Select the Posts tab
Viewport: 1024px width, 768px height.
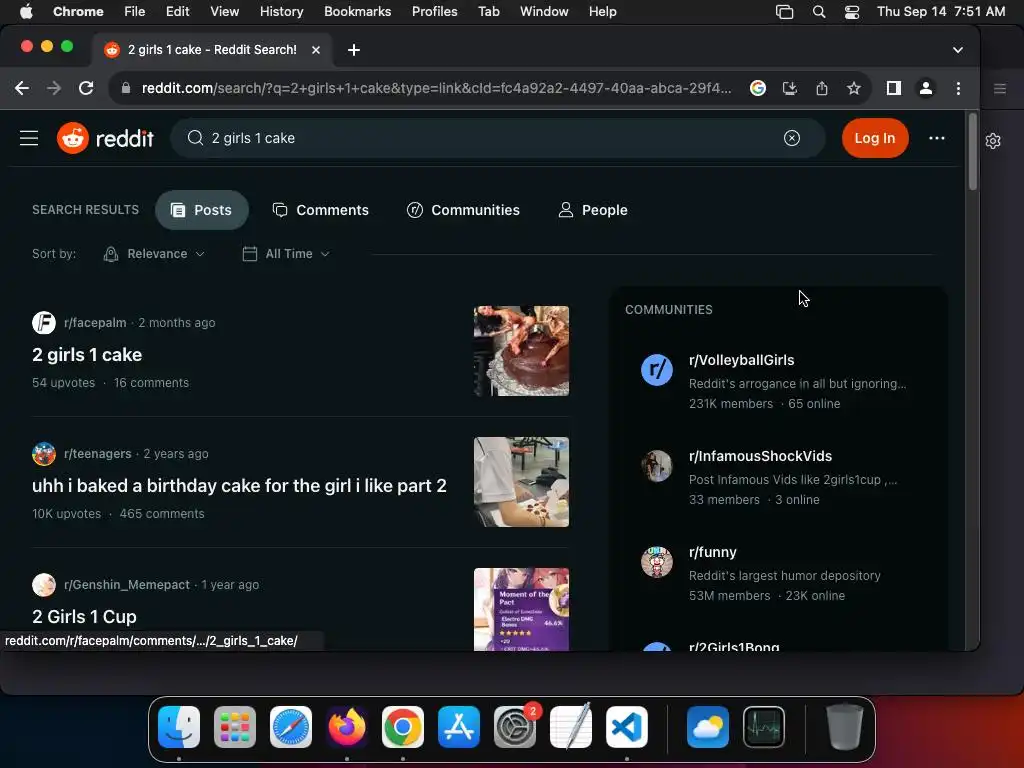point(202,210)
